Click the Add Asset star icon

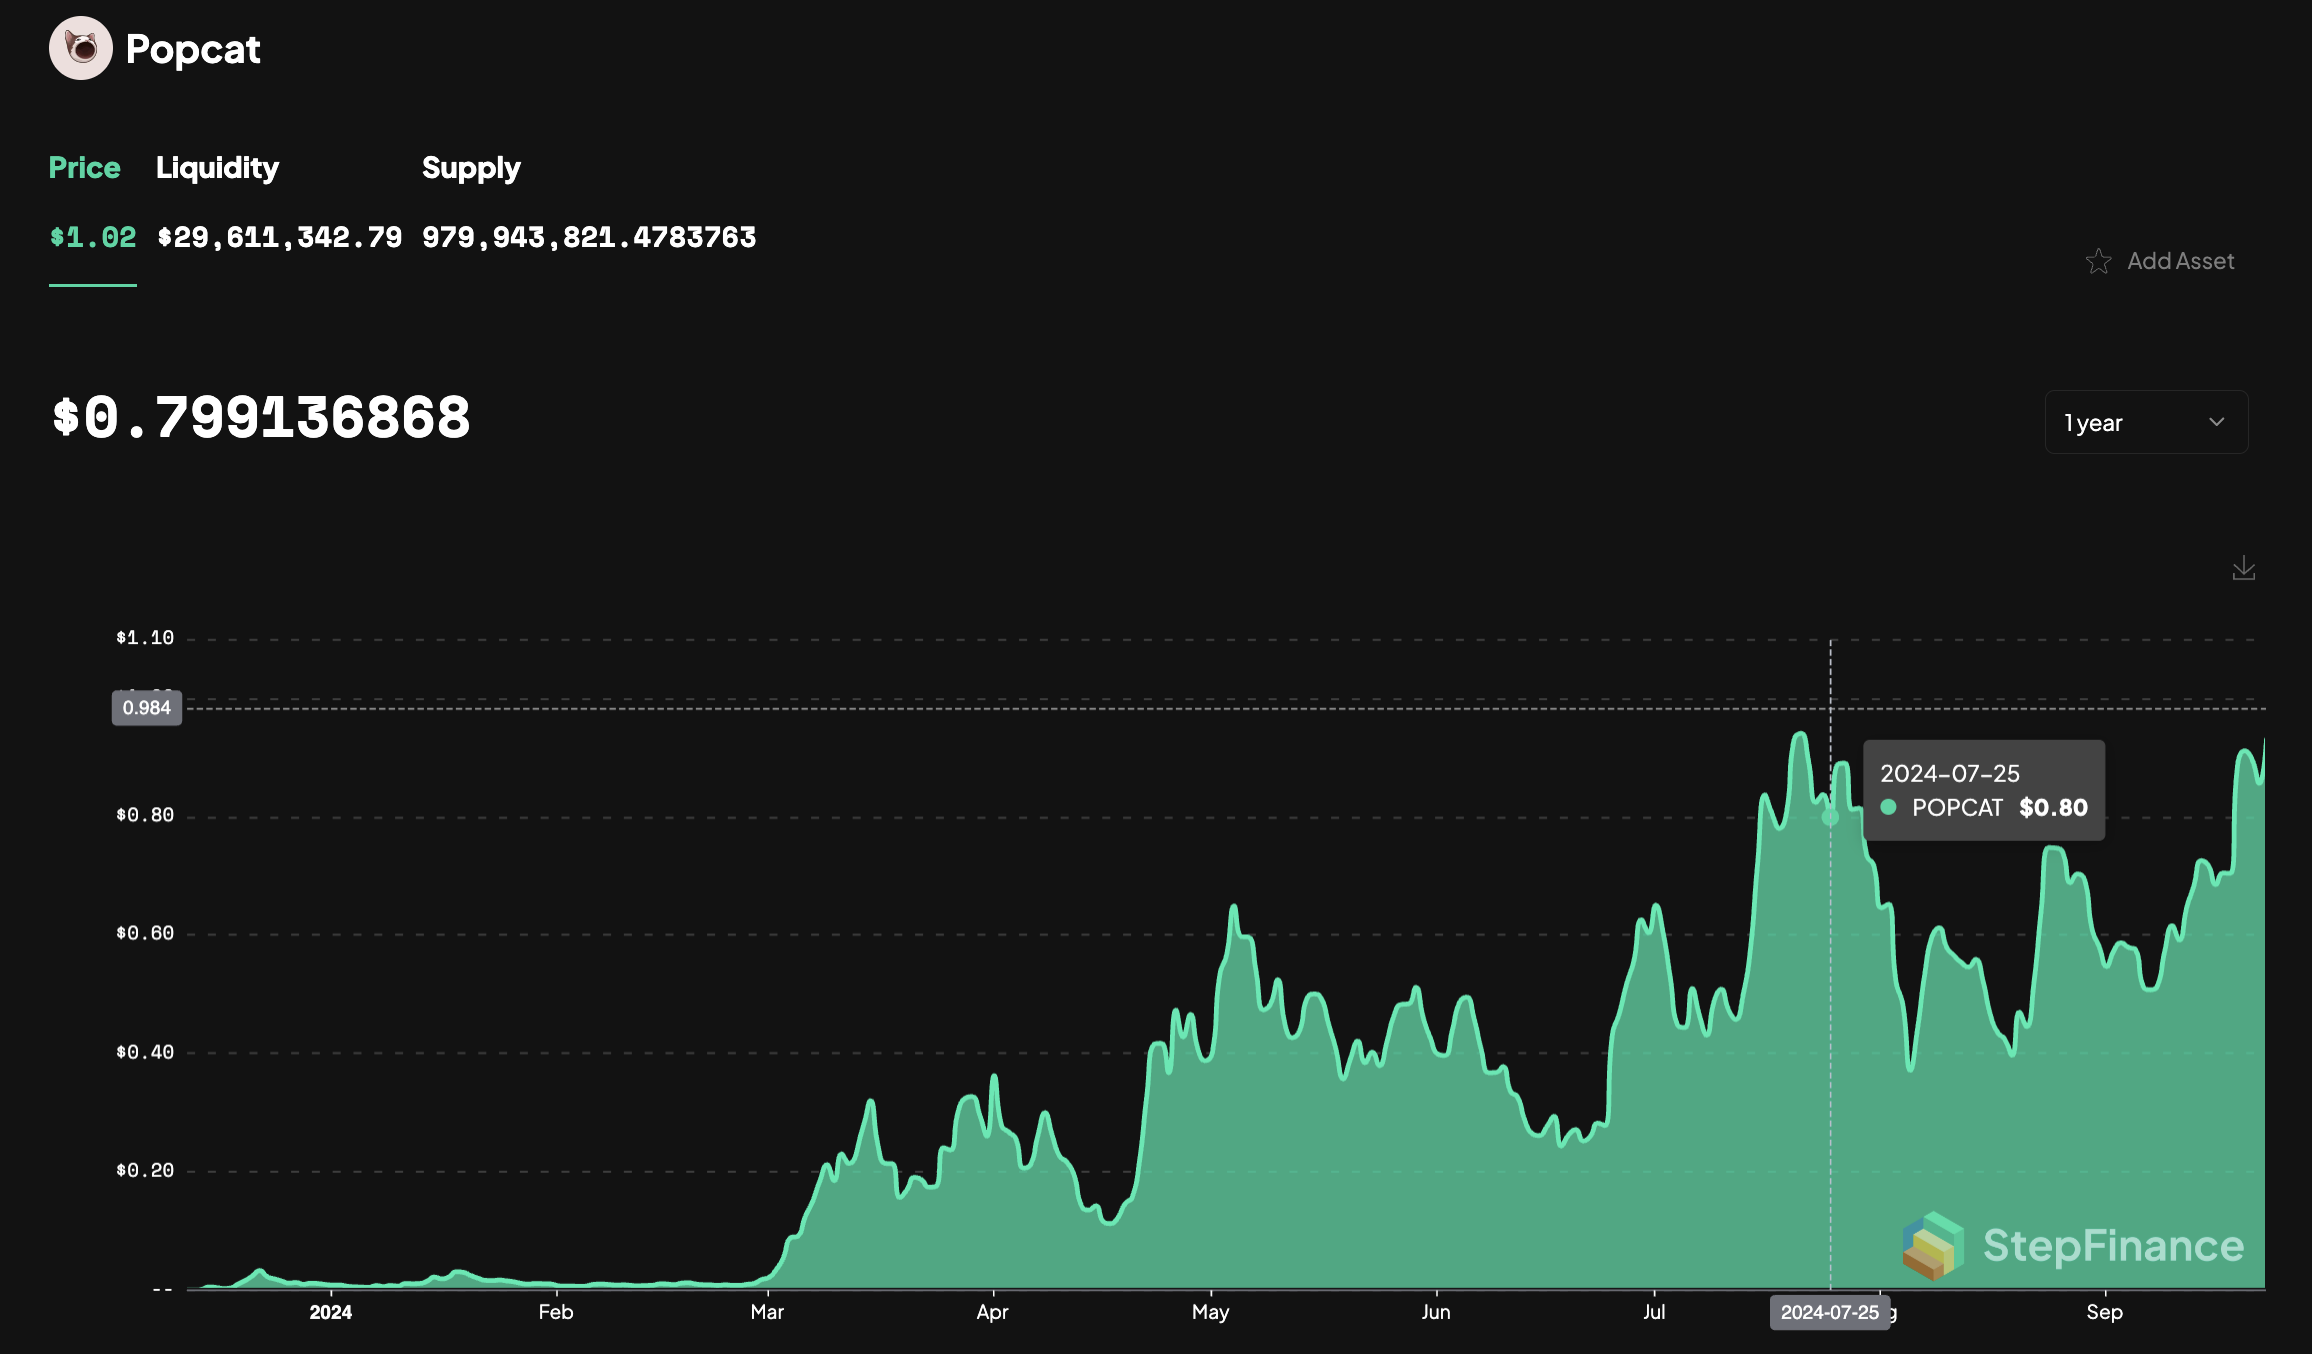2098,261
